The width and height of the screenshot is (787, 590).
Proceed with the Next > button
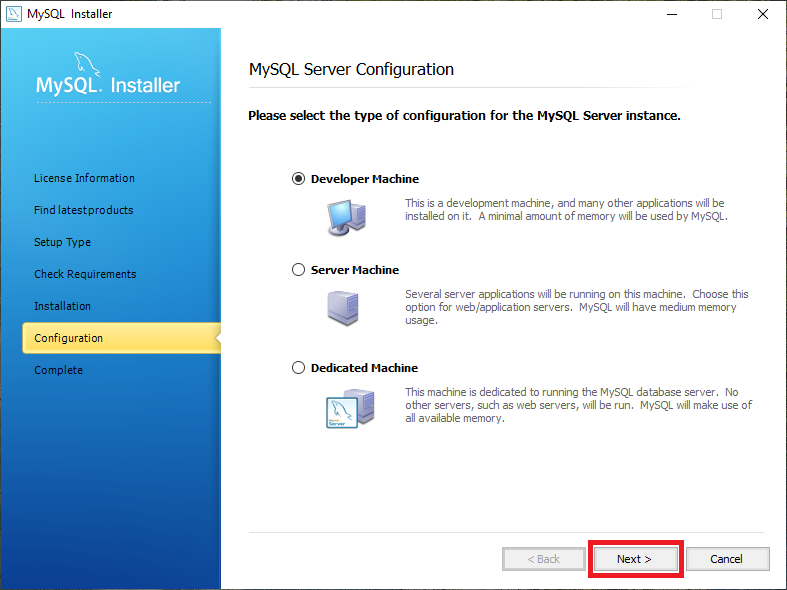[635, 559]
